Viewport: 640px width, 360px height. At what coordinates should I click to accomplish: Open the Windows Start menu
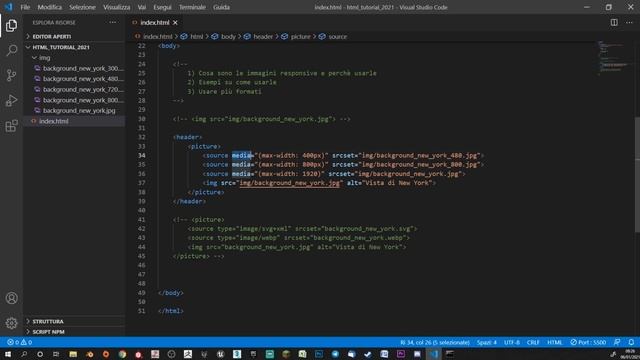pyautogui.click(x=8, y=354)
